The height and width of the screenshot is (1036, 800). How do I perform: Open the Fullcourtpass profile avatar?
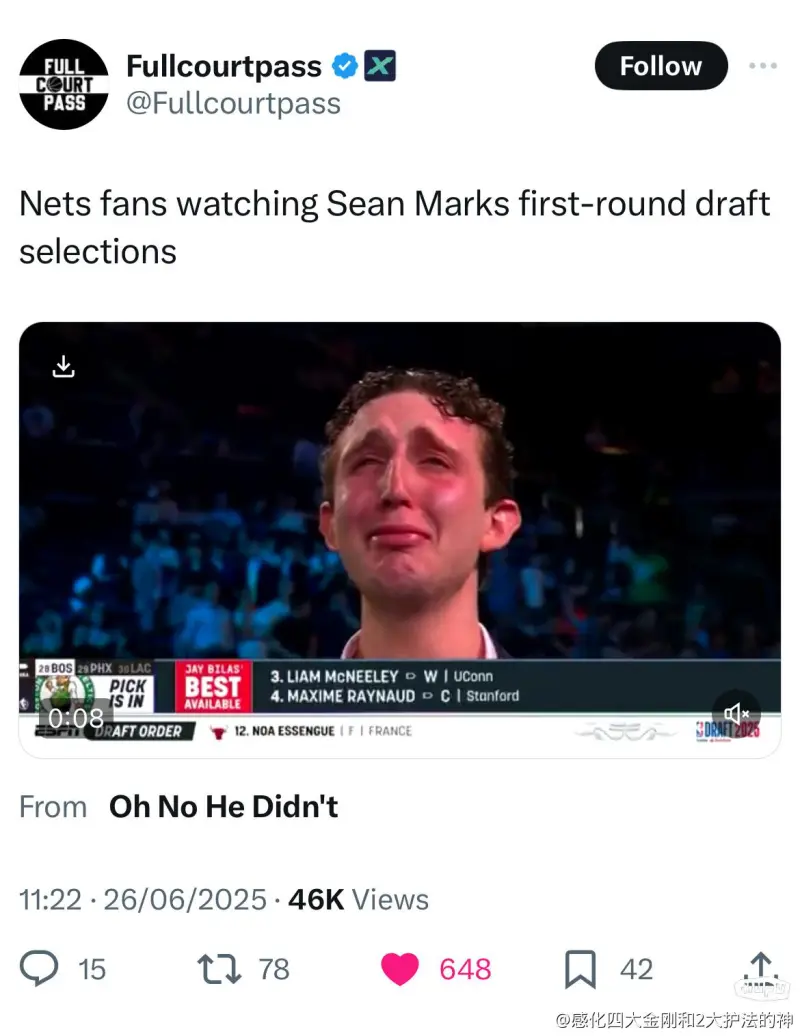(64, 84)
